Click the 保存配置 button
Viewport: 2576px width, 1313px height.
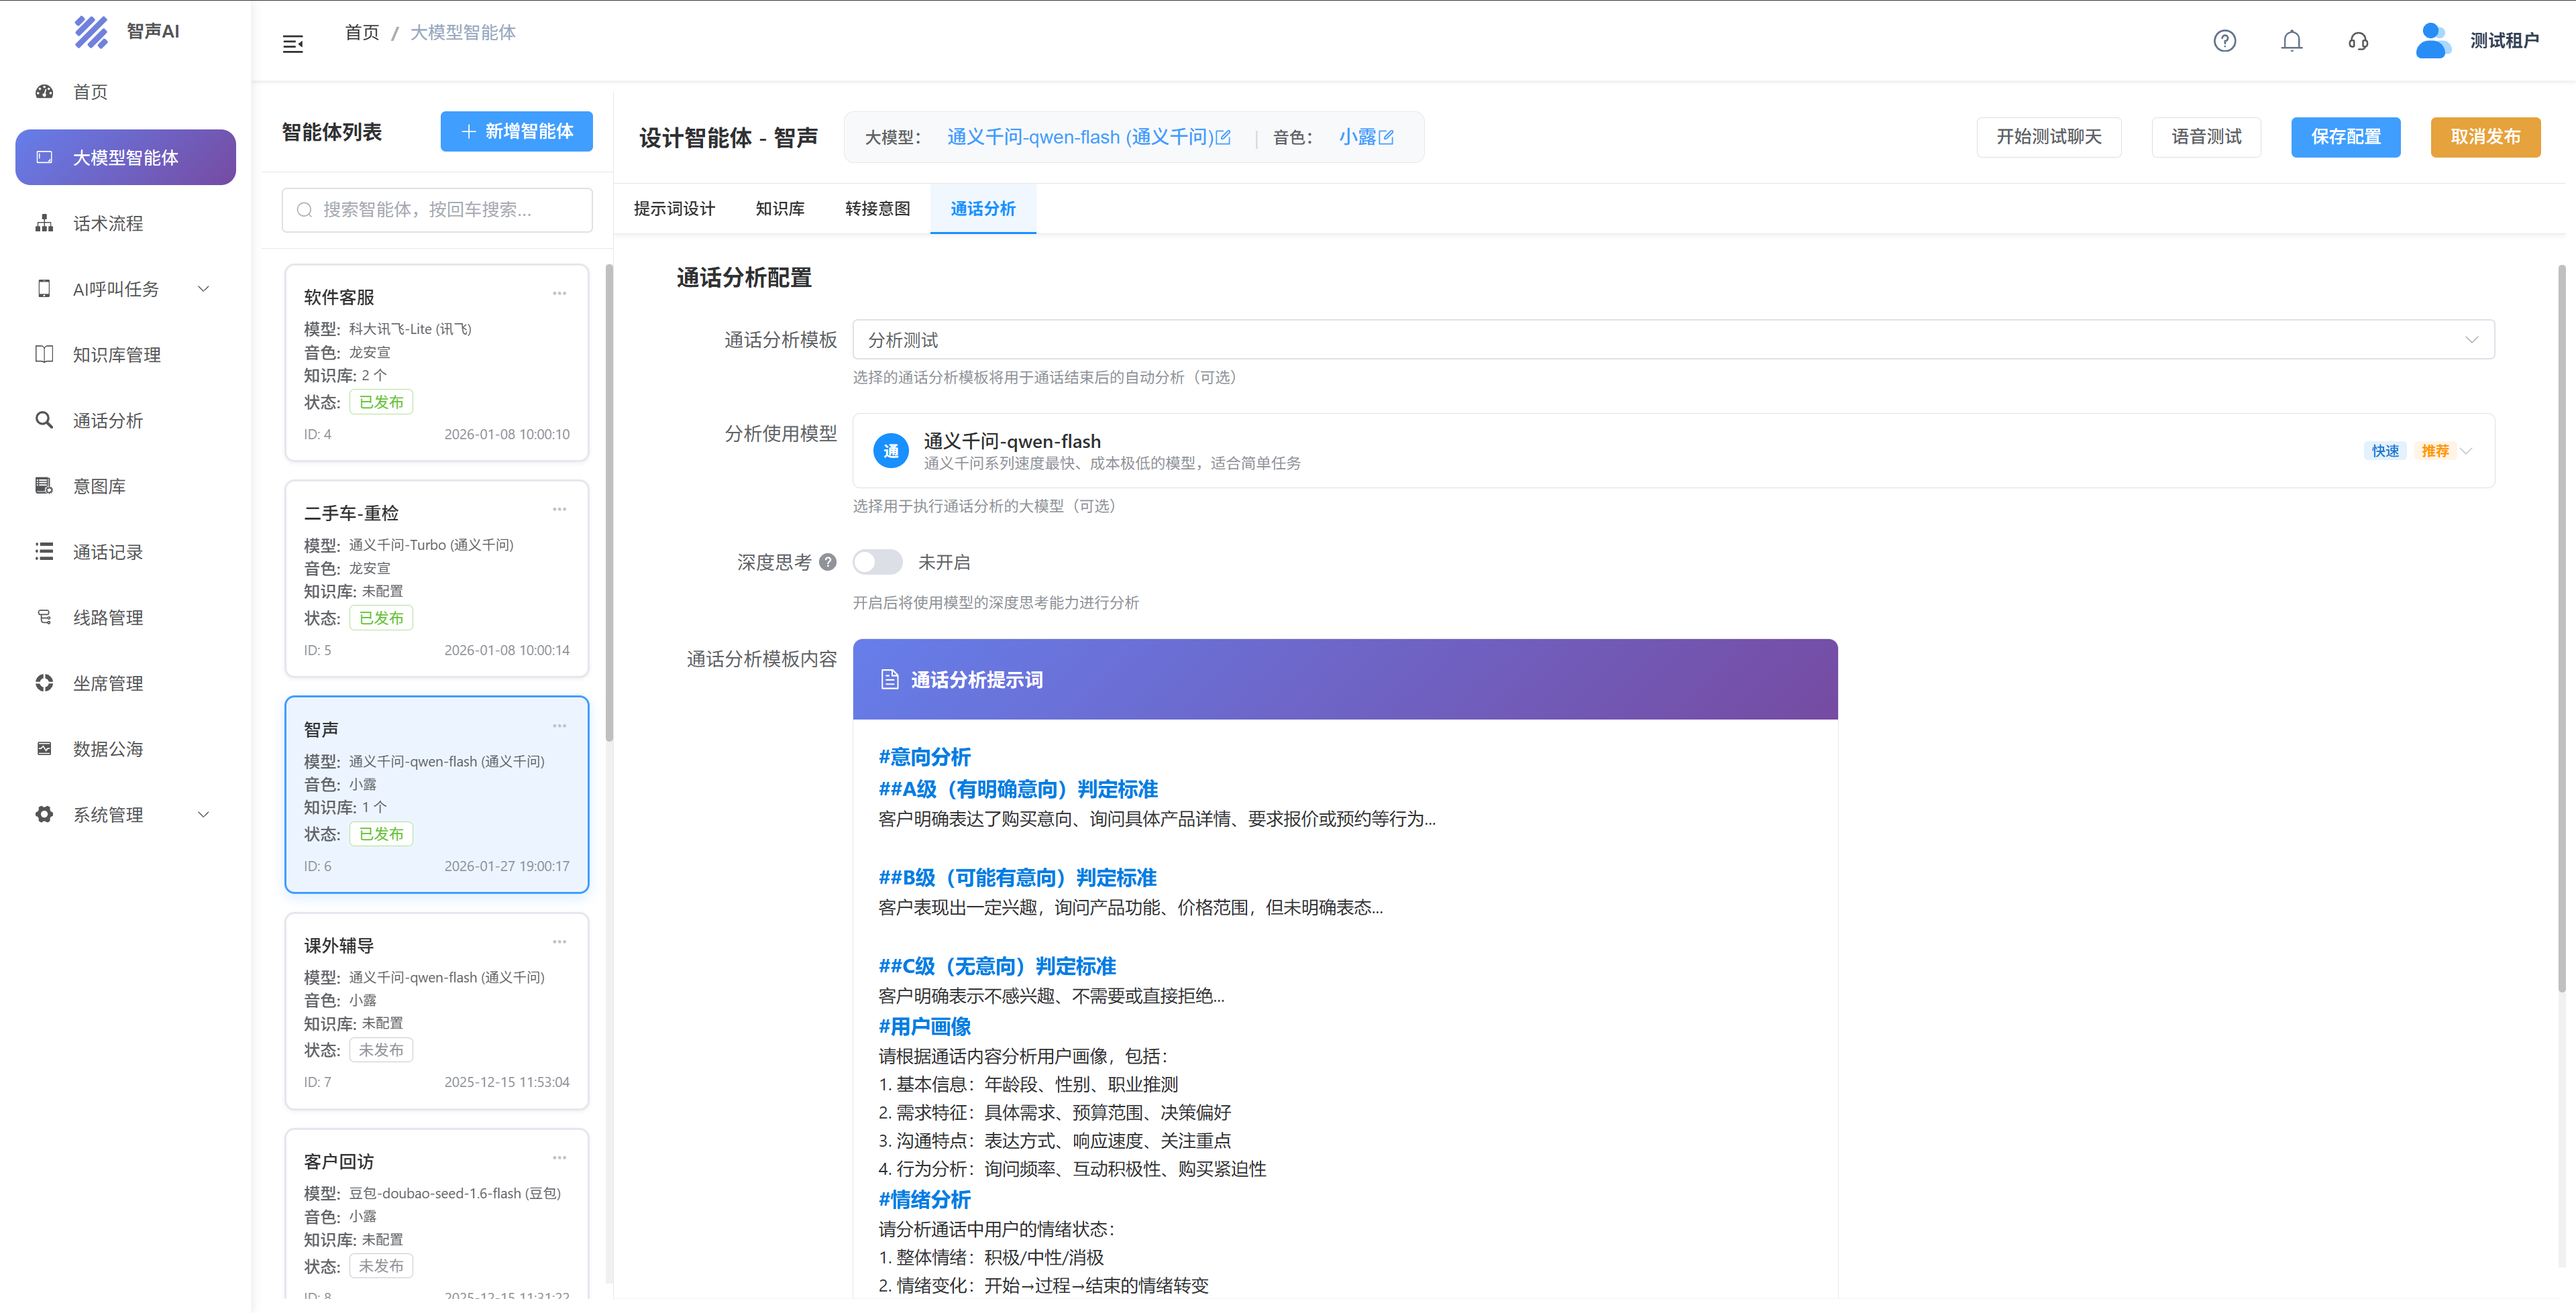tap(2345, 137)
